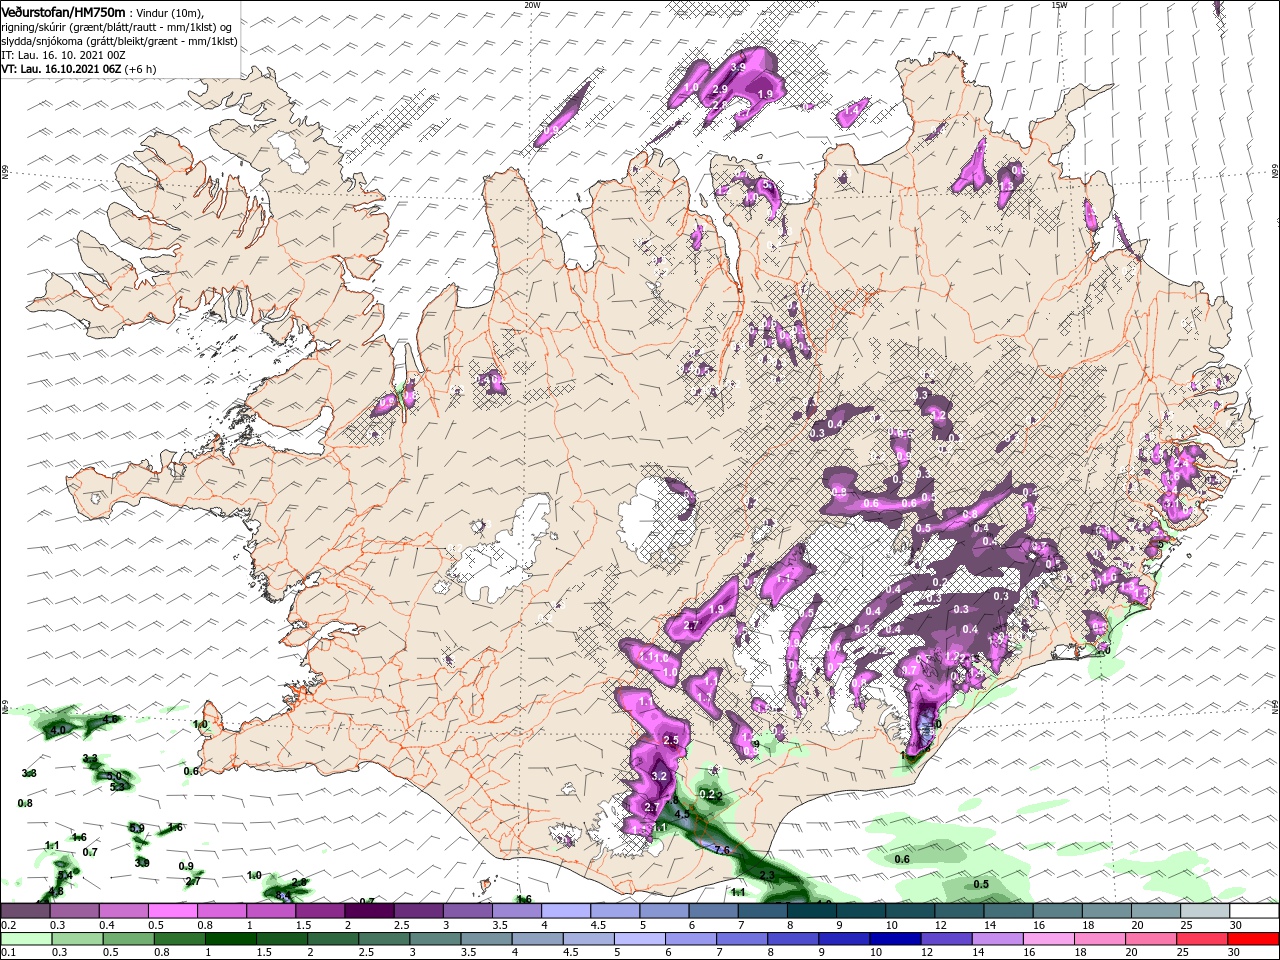Click the 7.6 rainfall value on the south coast
The height and width of the screenshot is (960, 1280).
pos(722,850)
